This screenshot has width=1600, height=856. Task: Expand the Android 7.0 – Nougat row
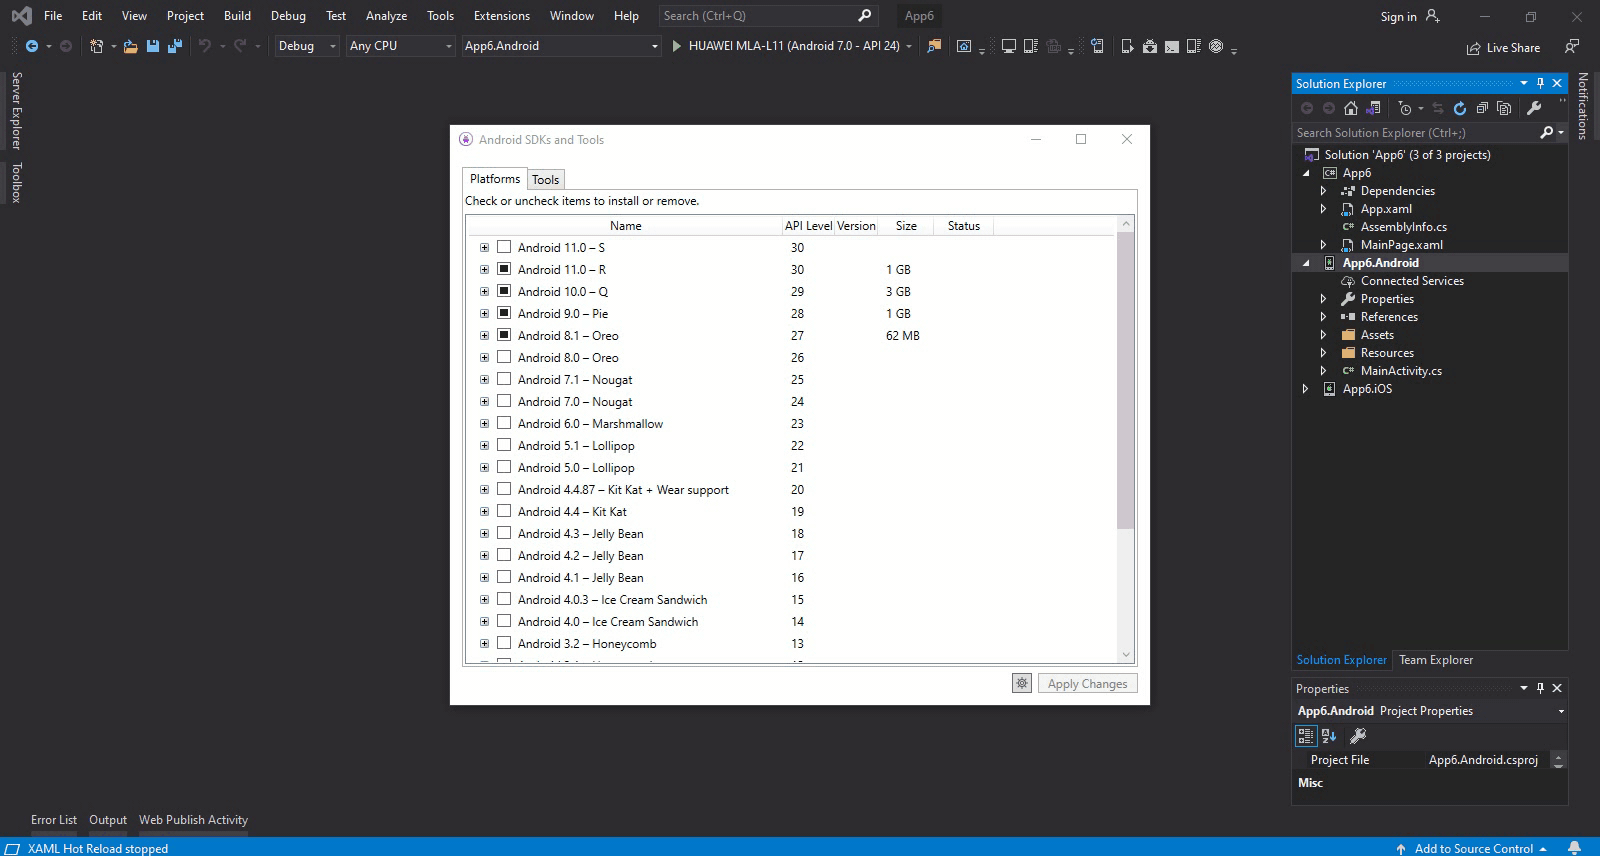[x=484, y=401]
